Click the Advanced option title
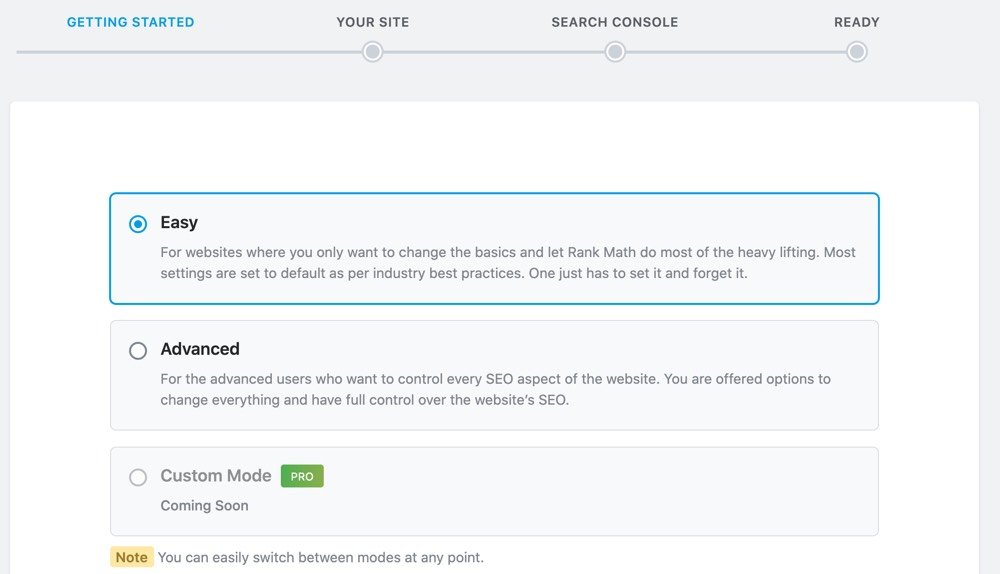Image resolution: width=1000 pixels, height=574 pixels. click(200, 349)
